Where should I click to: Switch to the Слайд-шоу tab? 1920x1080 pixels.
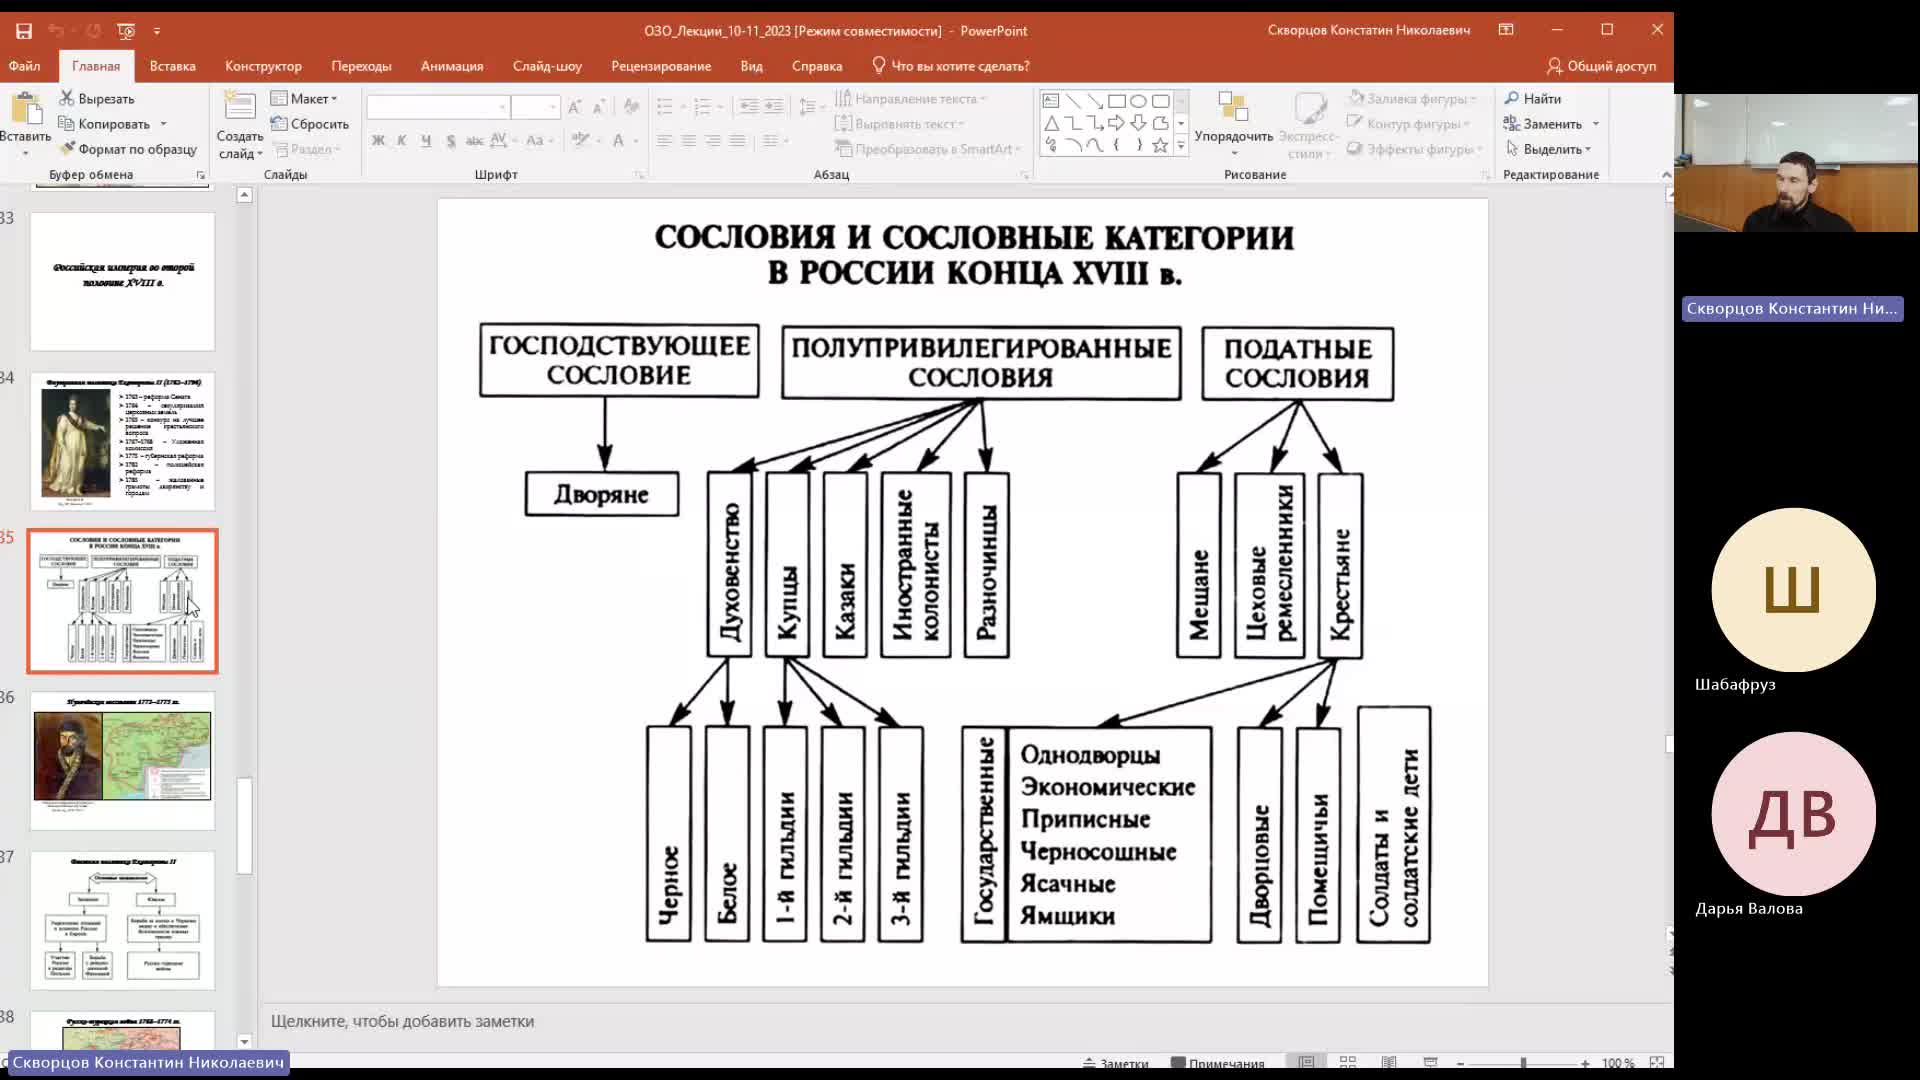coord(547,66)
